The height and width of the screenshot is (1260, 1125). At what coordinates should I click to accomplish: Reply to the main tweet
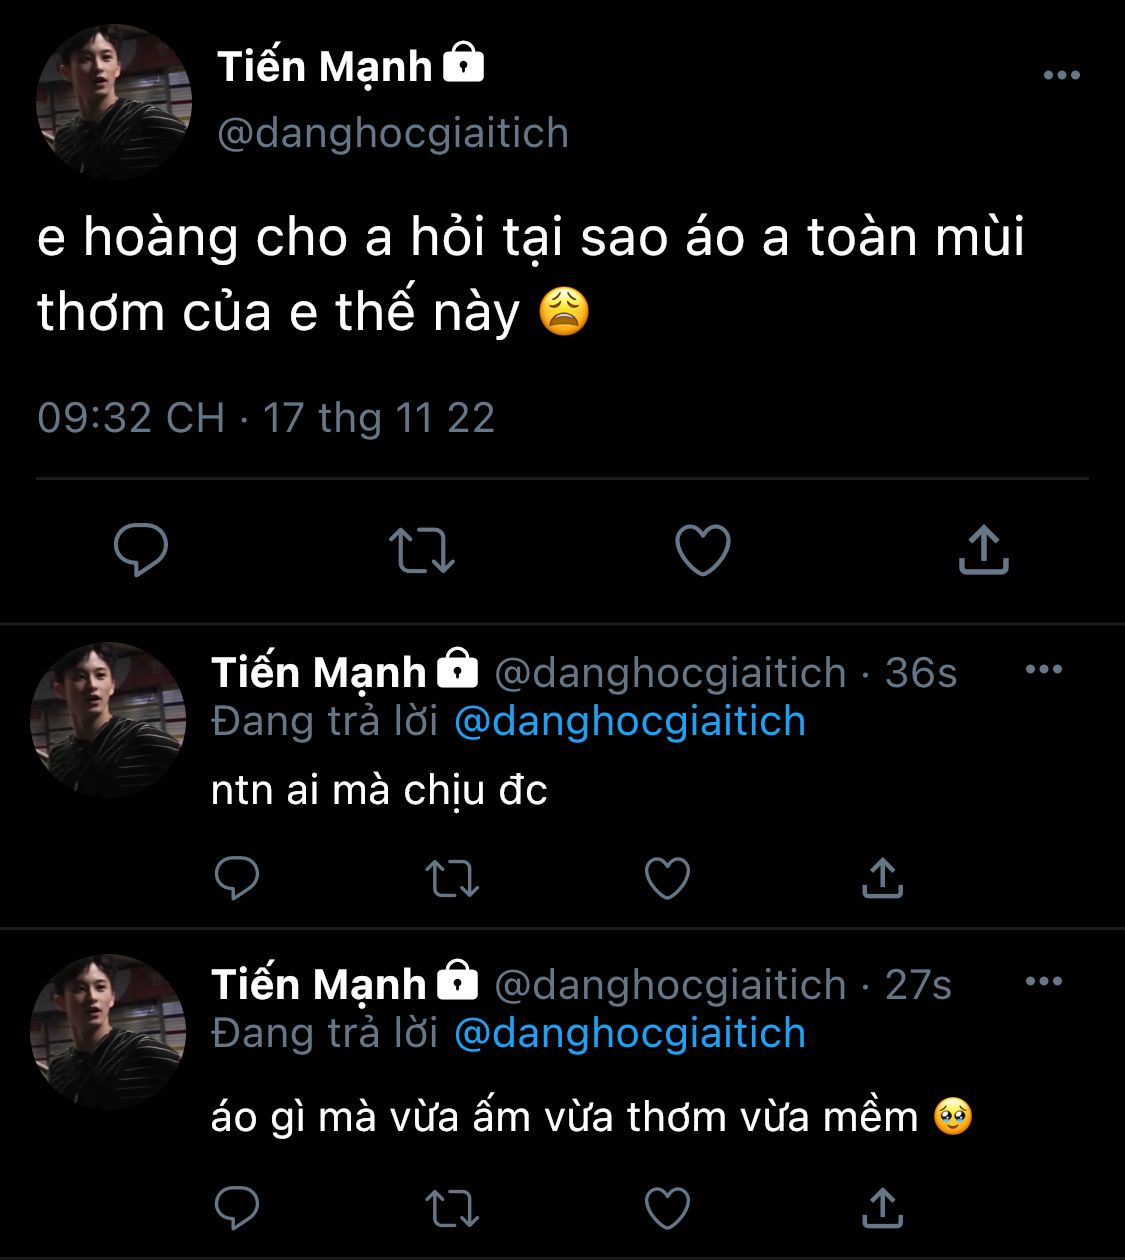point(141,550)
